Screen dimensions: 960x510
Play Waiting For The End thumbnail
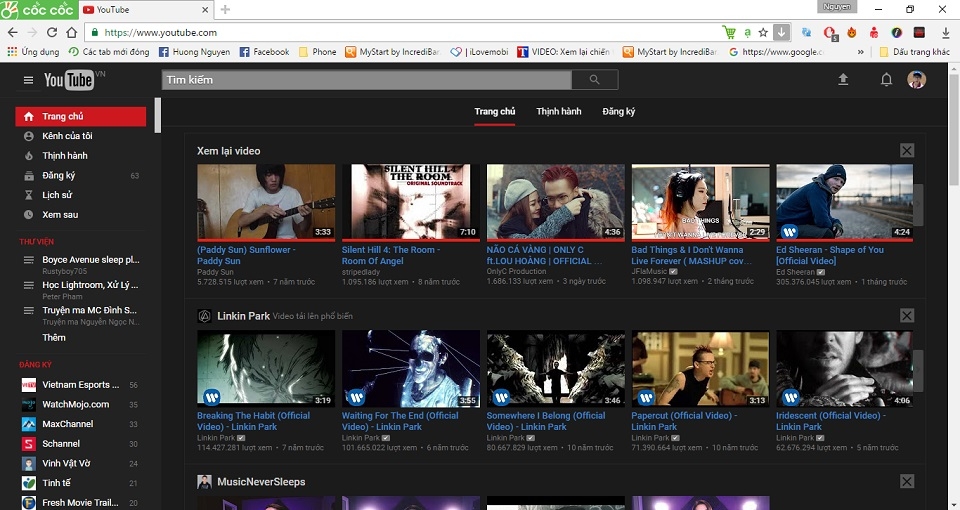coord(411,369)
